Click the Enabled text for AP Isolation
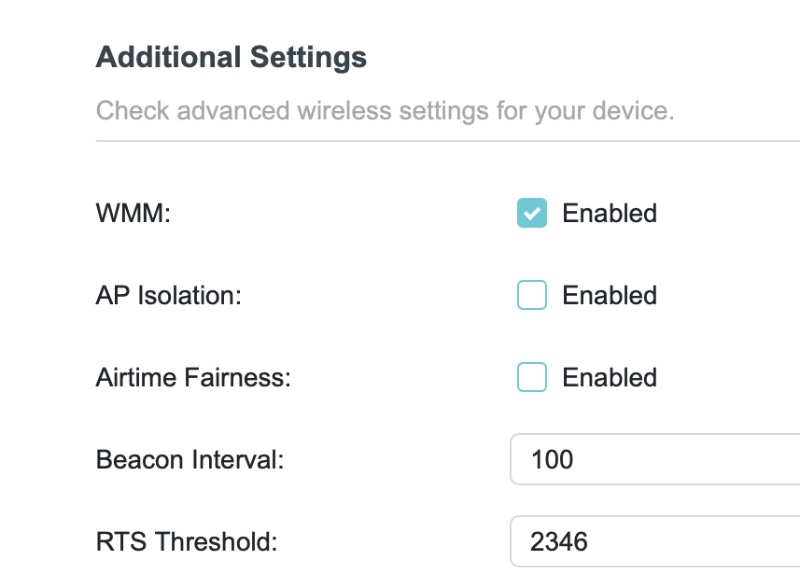This screenshot has height=588, width=800. [x=609, y=295]
